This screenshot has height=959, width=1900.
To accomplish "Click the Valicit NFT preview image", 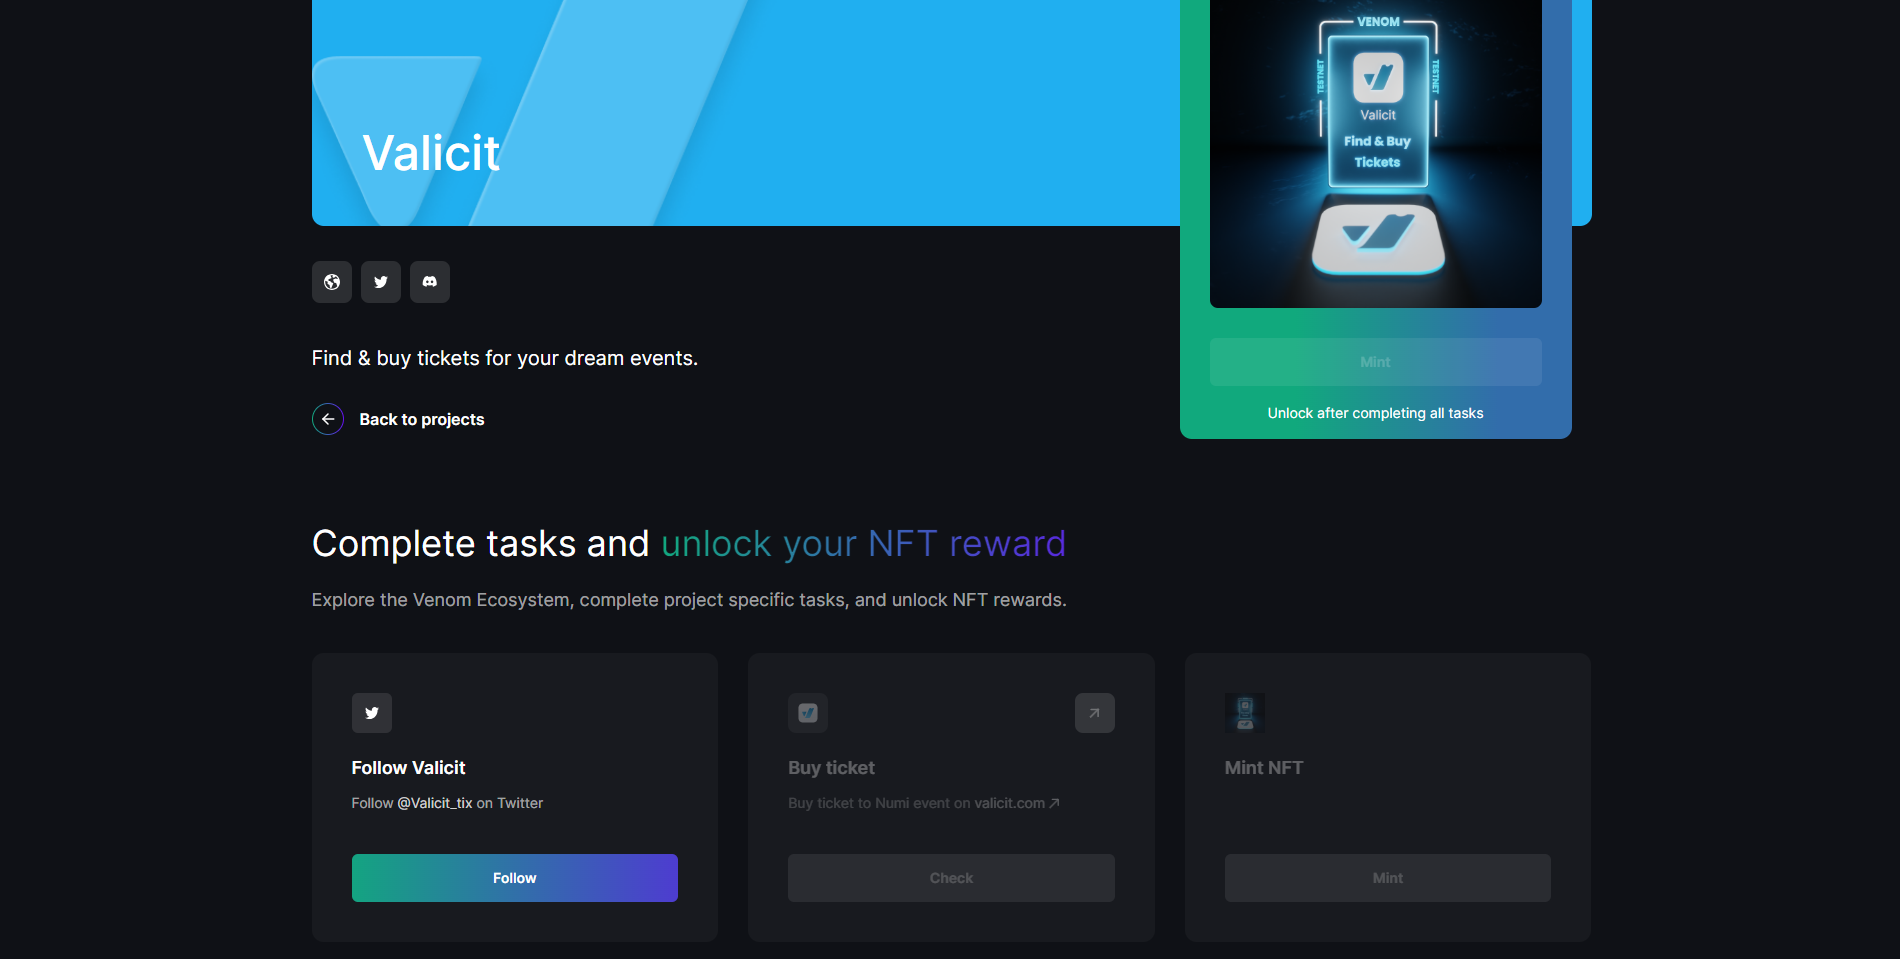I will tap(1376, 154).
